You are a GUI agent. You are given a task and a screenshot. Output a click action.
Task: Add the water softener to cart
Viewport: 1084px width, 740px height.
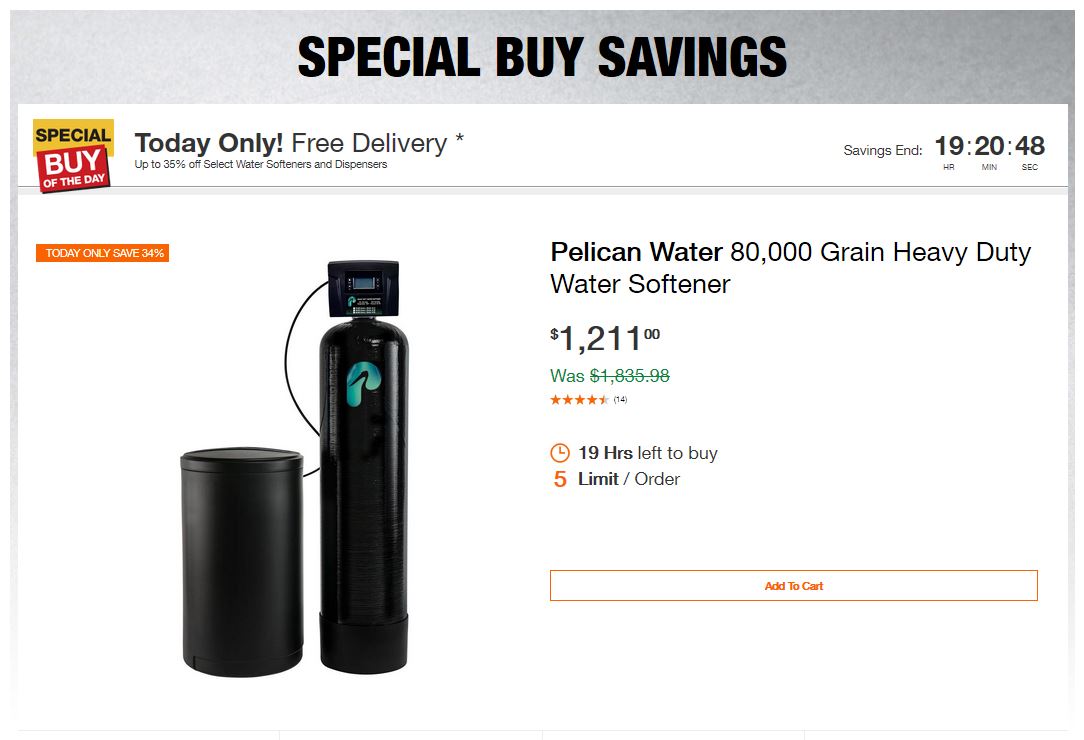tap(793, 586)
